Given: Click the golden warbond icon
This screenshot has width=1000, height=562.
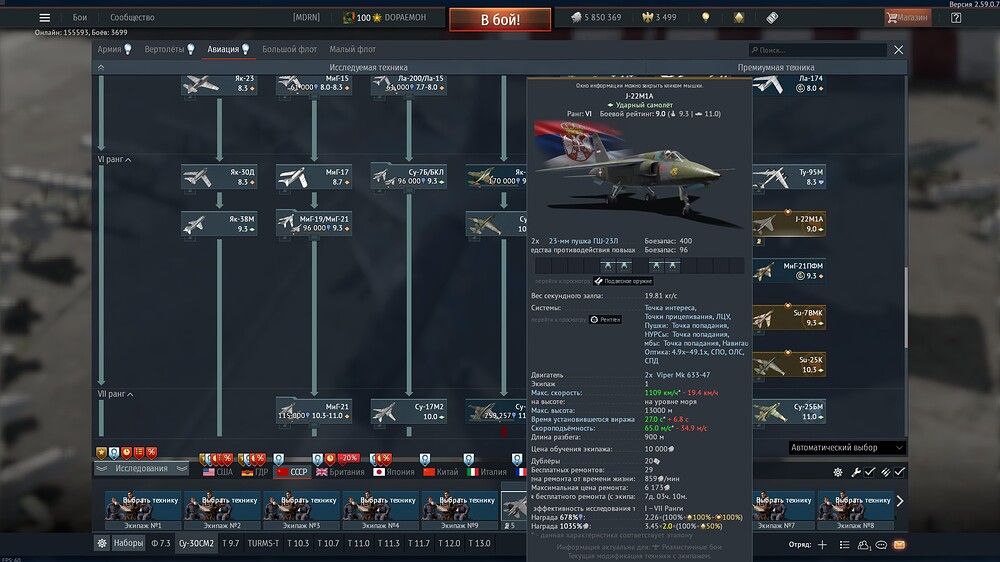Looking at the screenshot, I should coord(739,18).
